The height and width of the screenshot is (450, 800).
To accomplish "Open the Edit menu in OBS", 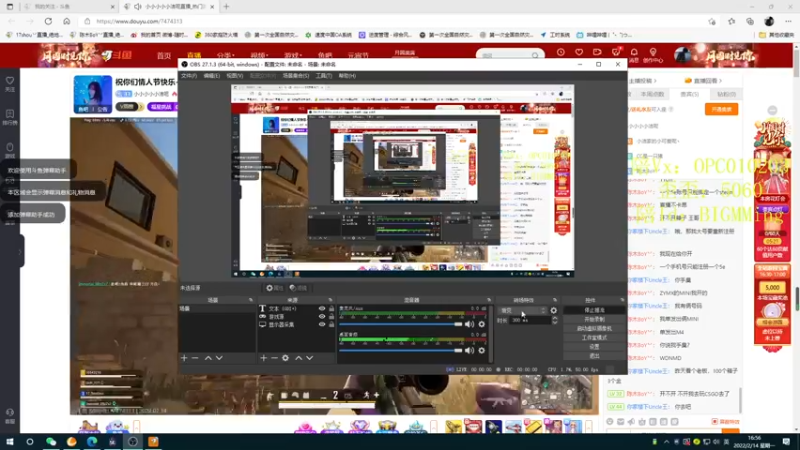I will [211, 76].
